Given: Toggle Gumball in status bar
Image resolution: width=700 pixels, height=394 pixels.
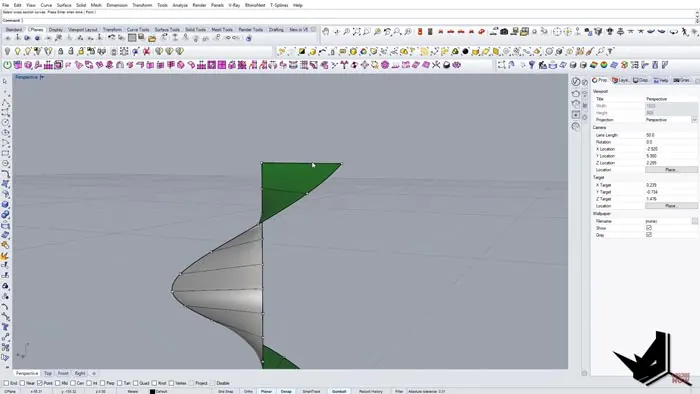Looking at the screenshot, I should click(x=339, y=391).
